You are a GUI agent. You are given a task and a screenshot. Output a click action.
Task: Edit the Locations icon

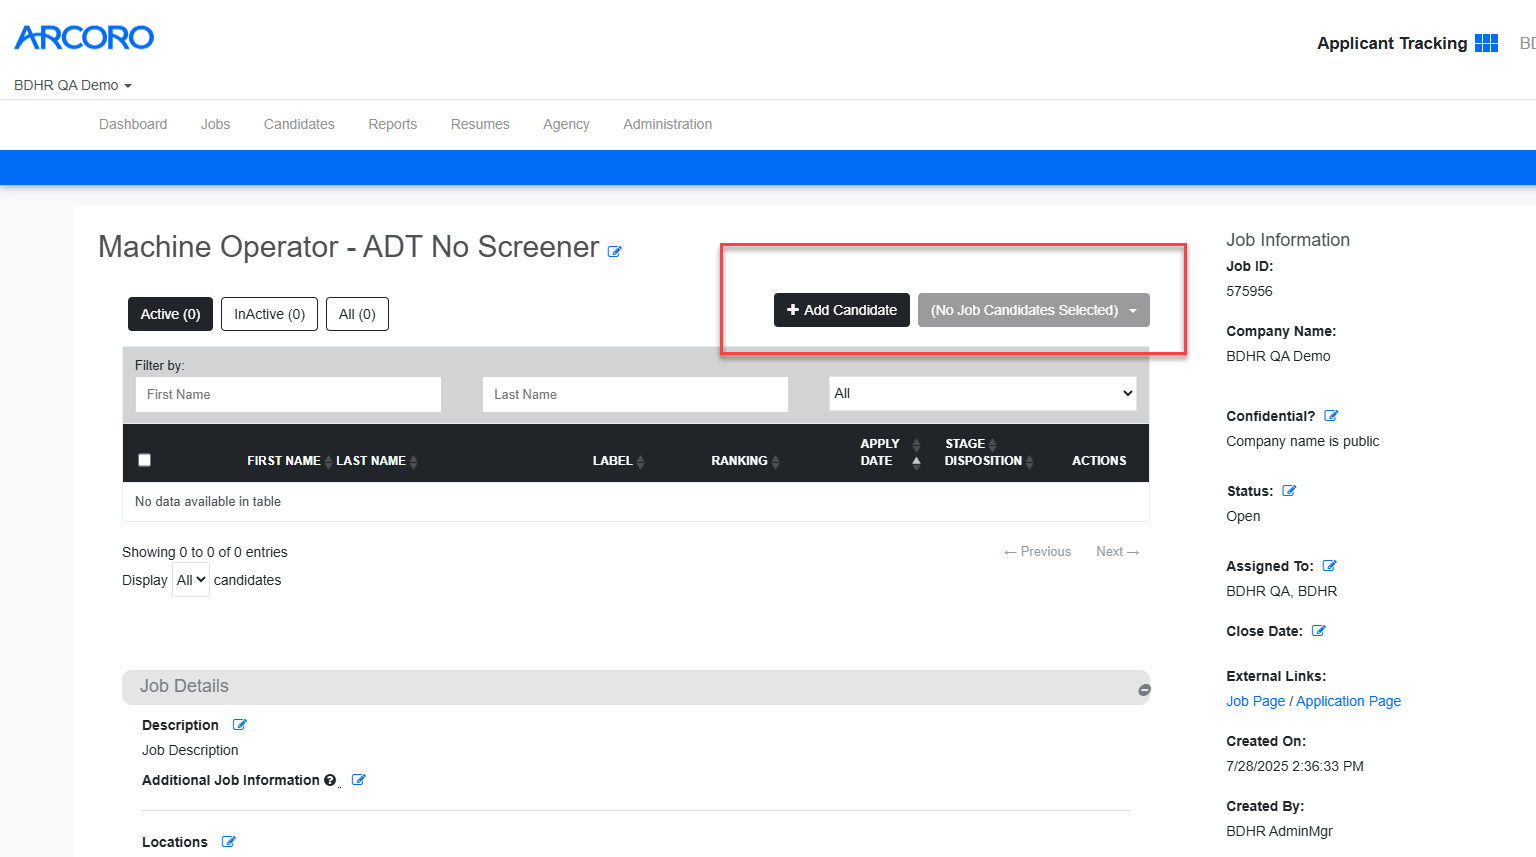pyautogui.click(x=228, y=842)
